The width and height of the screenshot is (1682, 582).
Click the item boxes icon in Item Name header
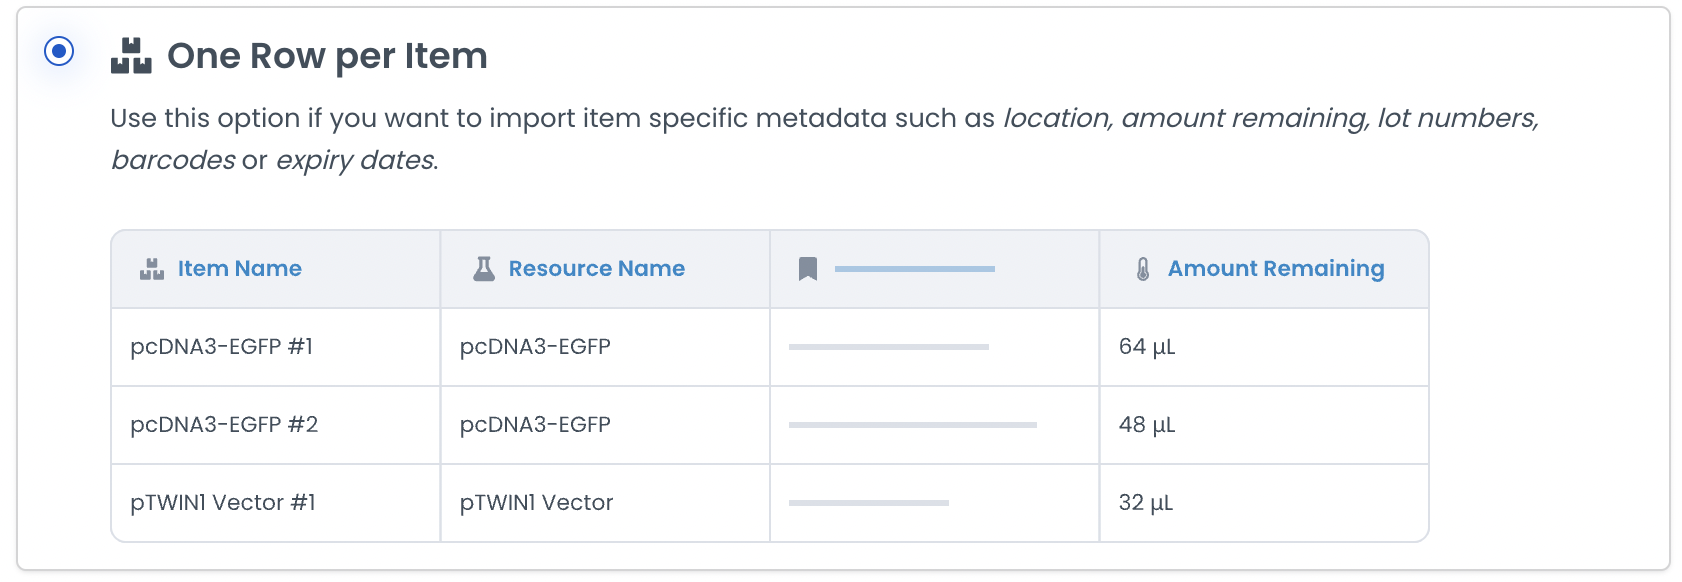coord(152,269)
